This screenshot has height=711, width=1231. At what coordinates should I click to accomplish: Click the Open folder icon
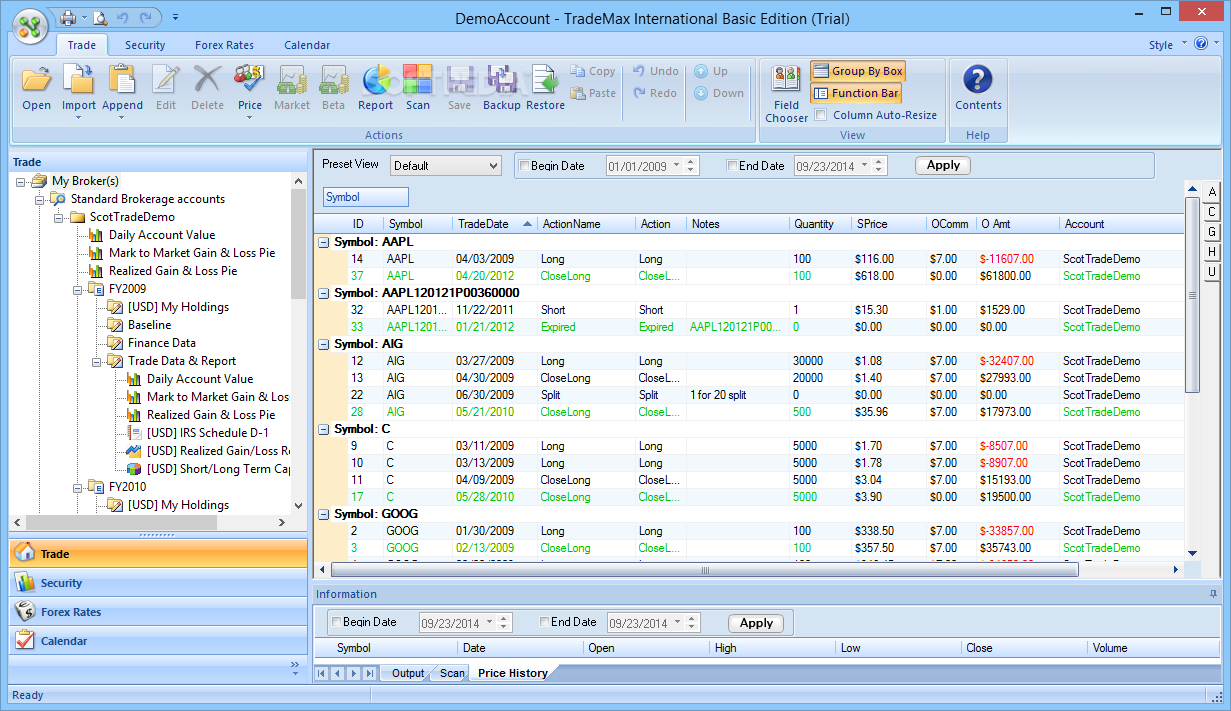37,79
